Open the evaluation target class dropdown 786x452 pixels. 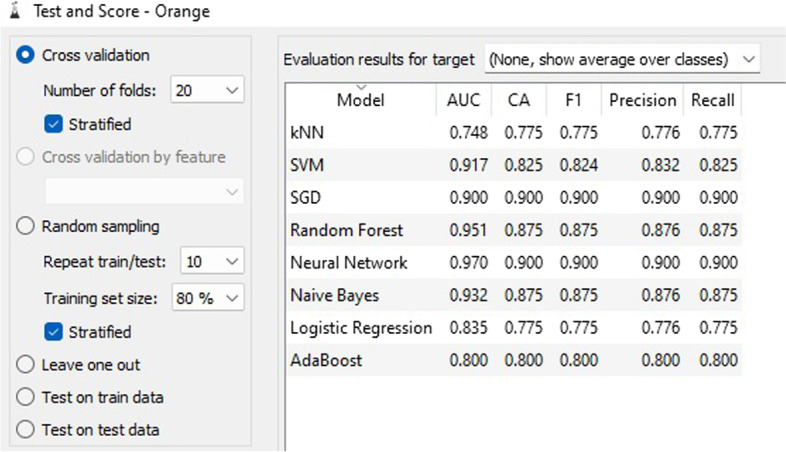[622, 60]
